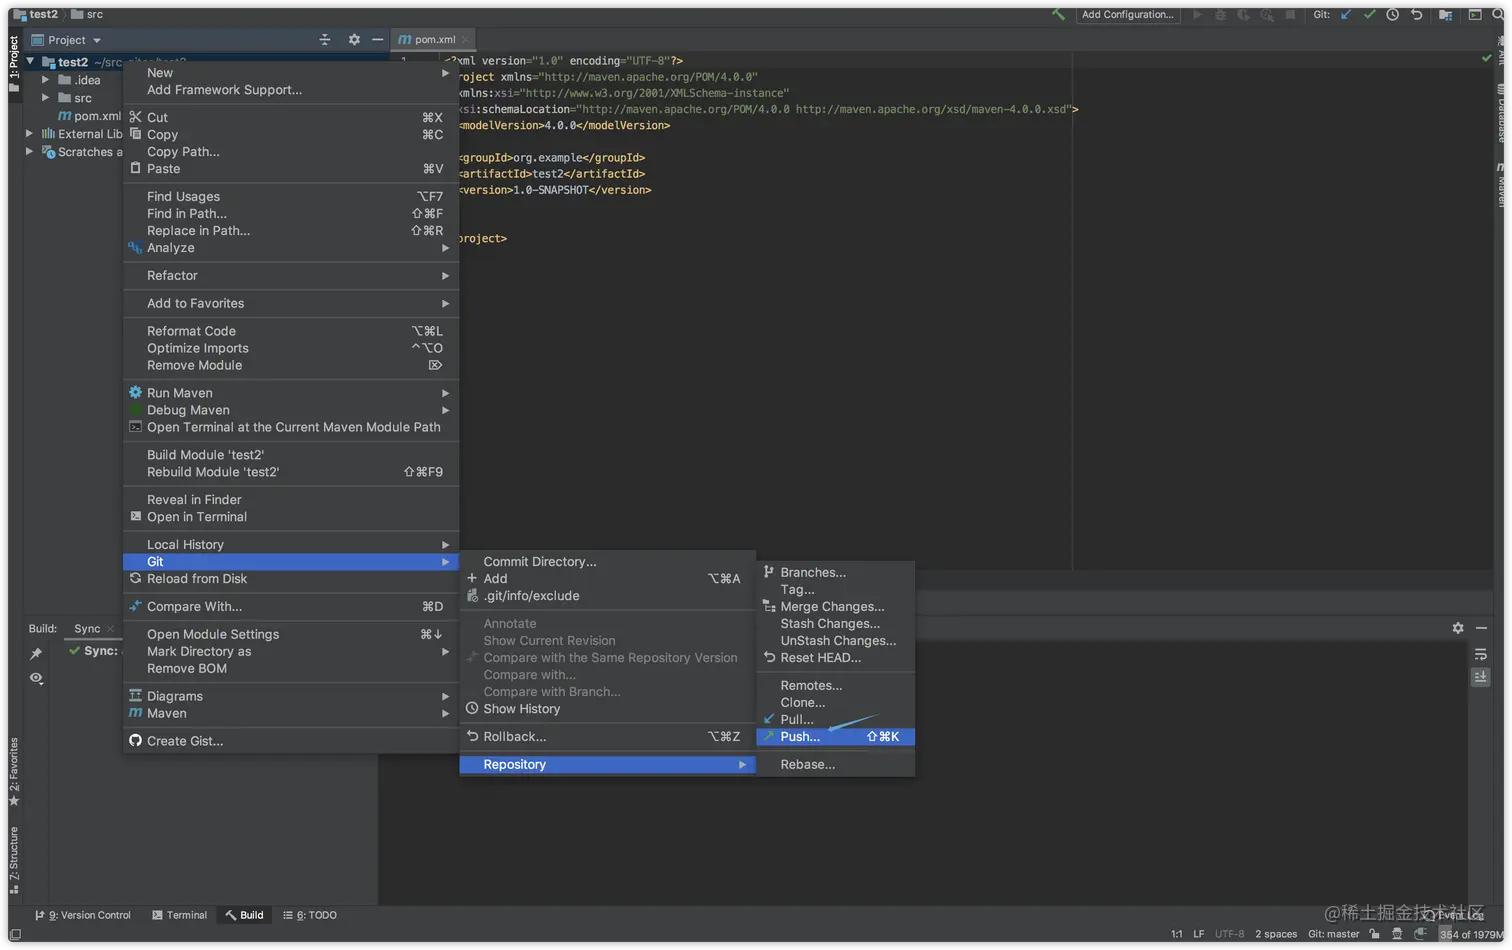Image resolution: width=1512 pixels, height=950 pixels.
Task: Expand the .idea folder
Action: [x=45, y=80]
